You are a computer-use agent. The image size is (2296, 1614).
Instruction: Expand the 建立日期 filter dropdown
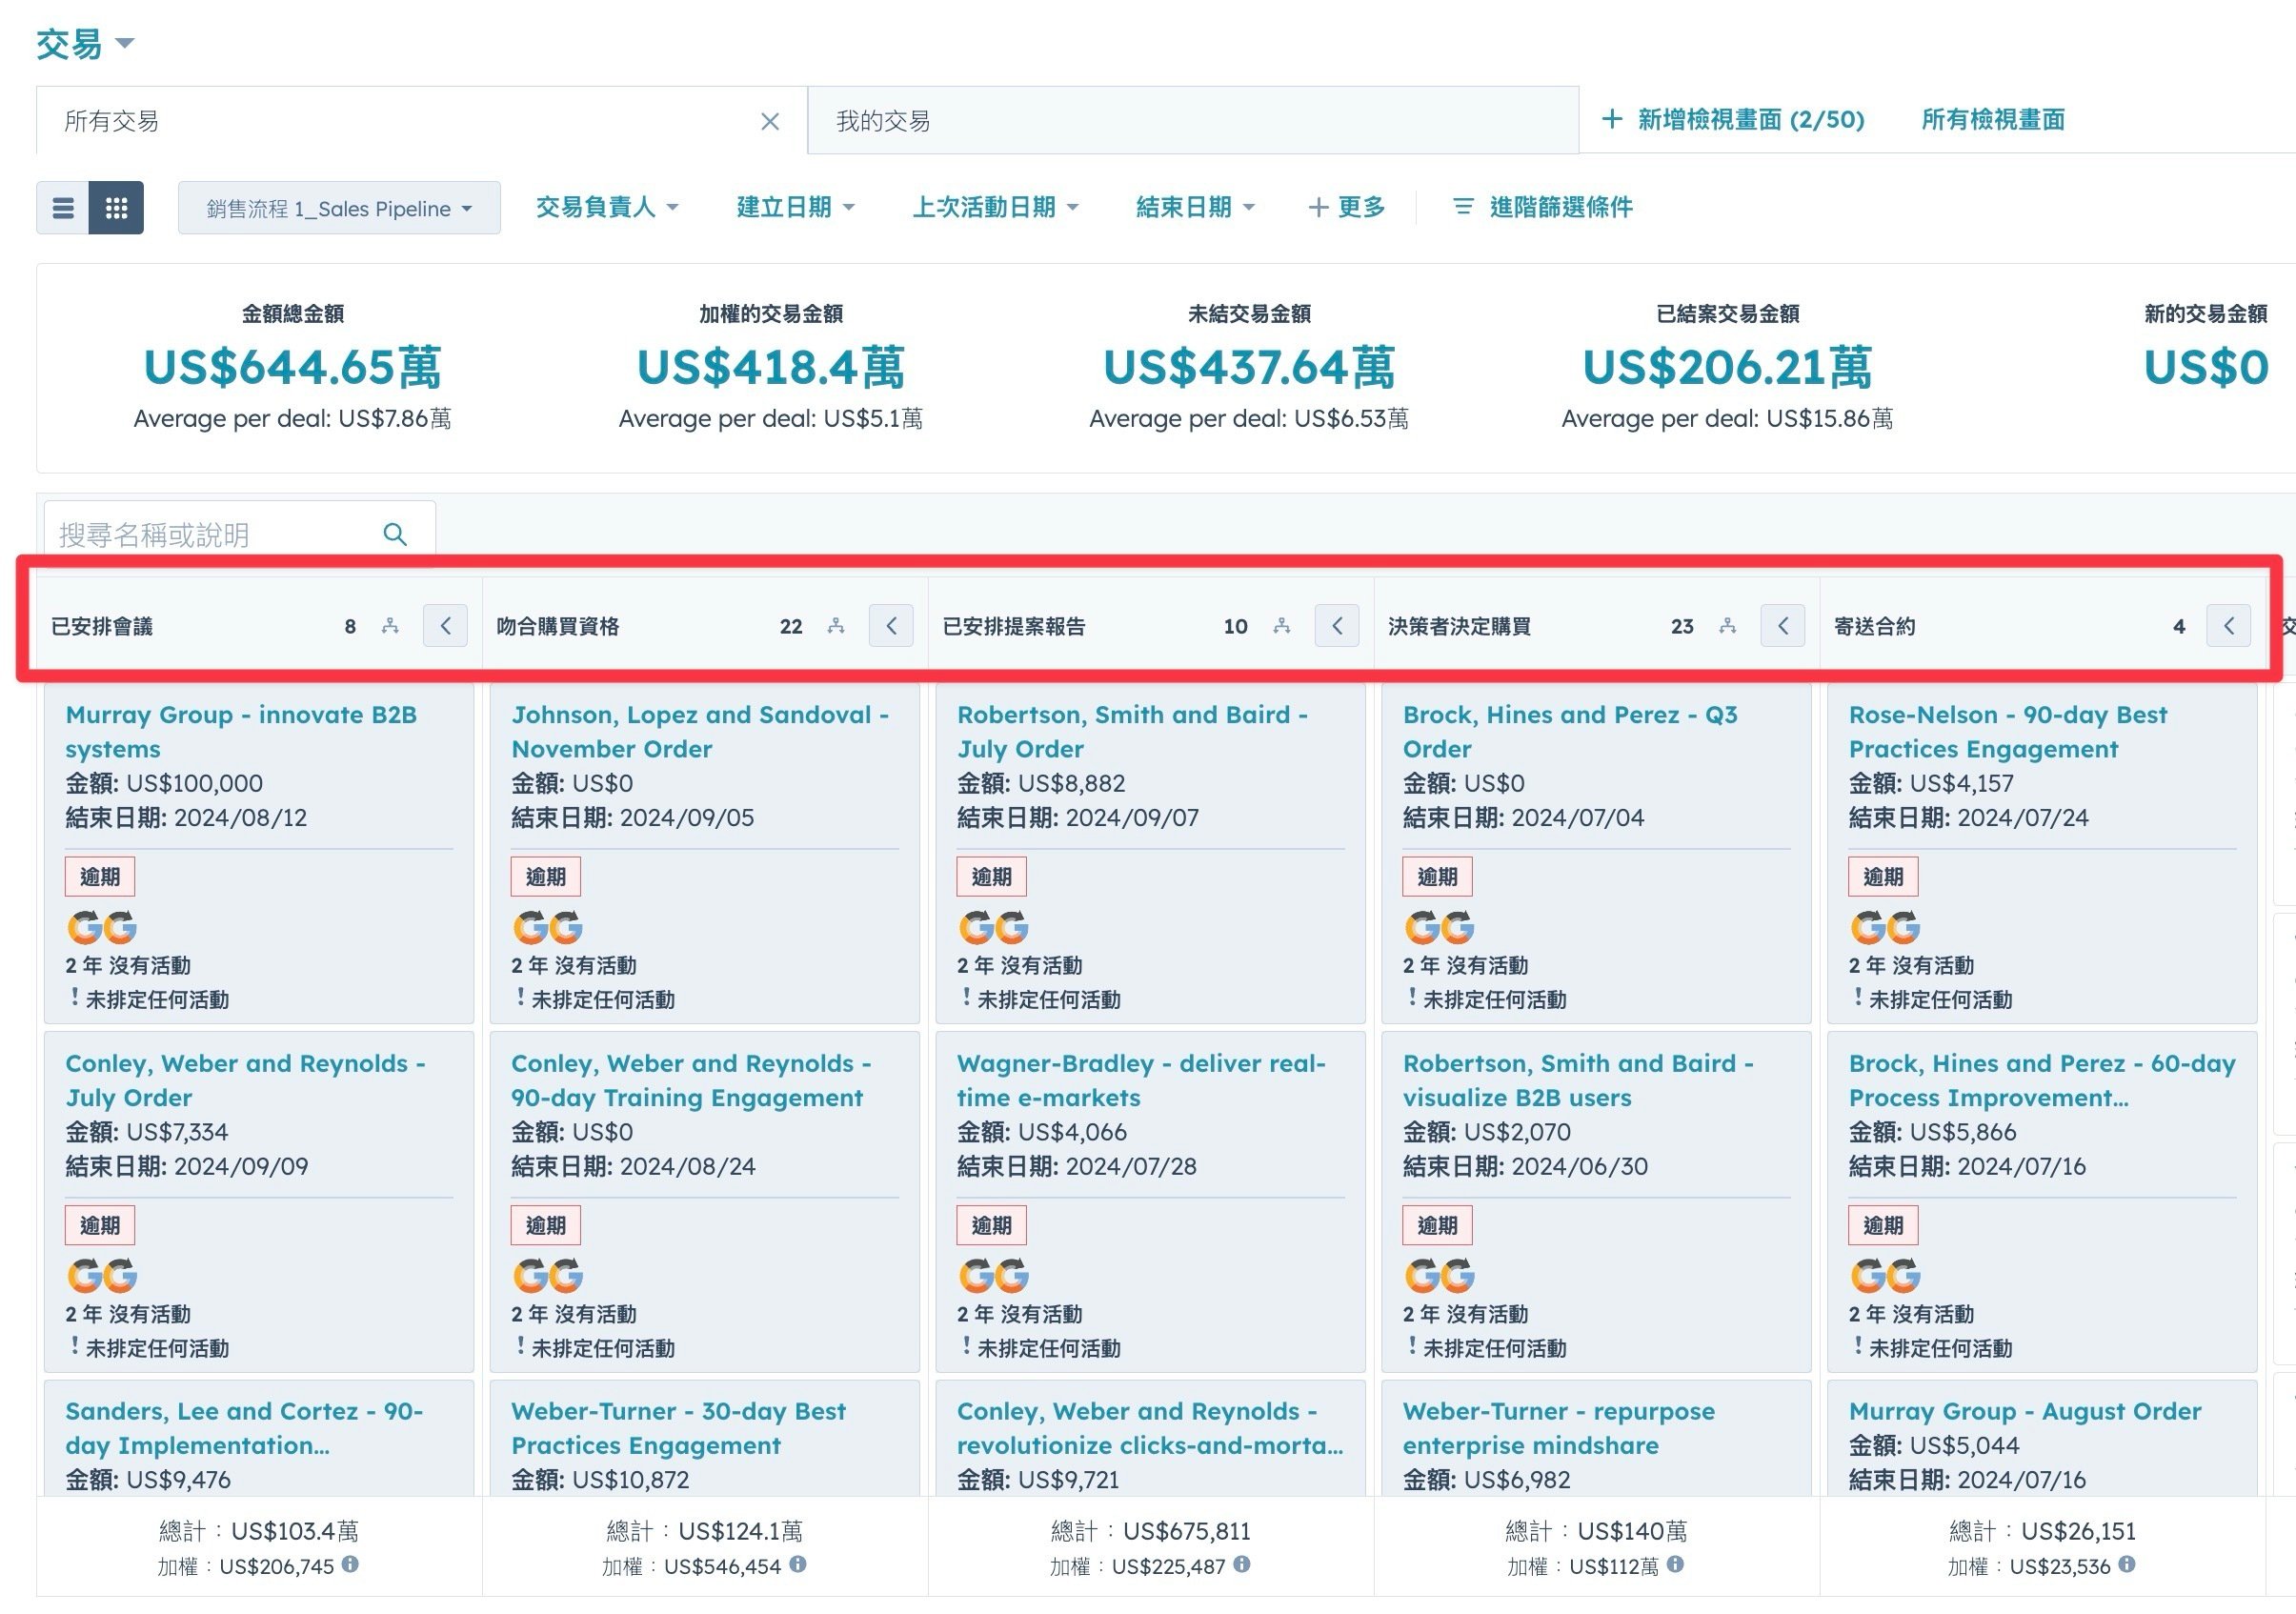(795, 207)
